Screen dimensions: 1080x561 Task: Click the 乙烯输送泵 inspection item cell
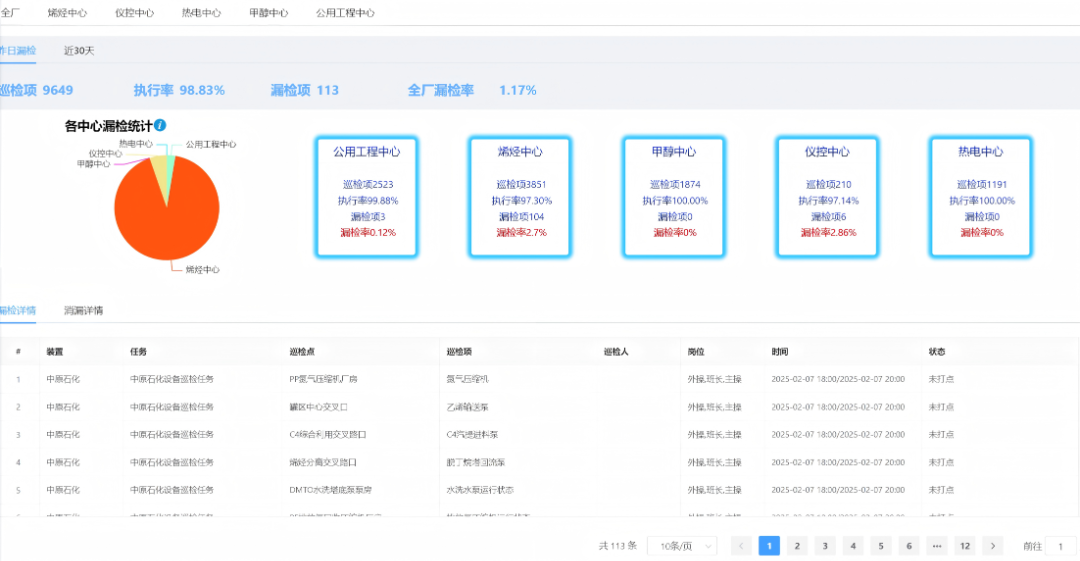coord(468,407)
